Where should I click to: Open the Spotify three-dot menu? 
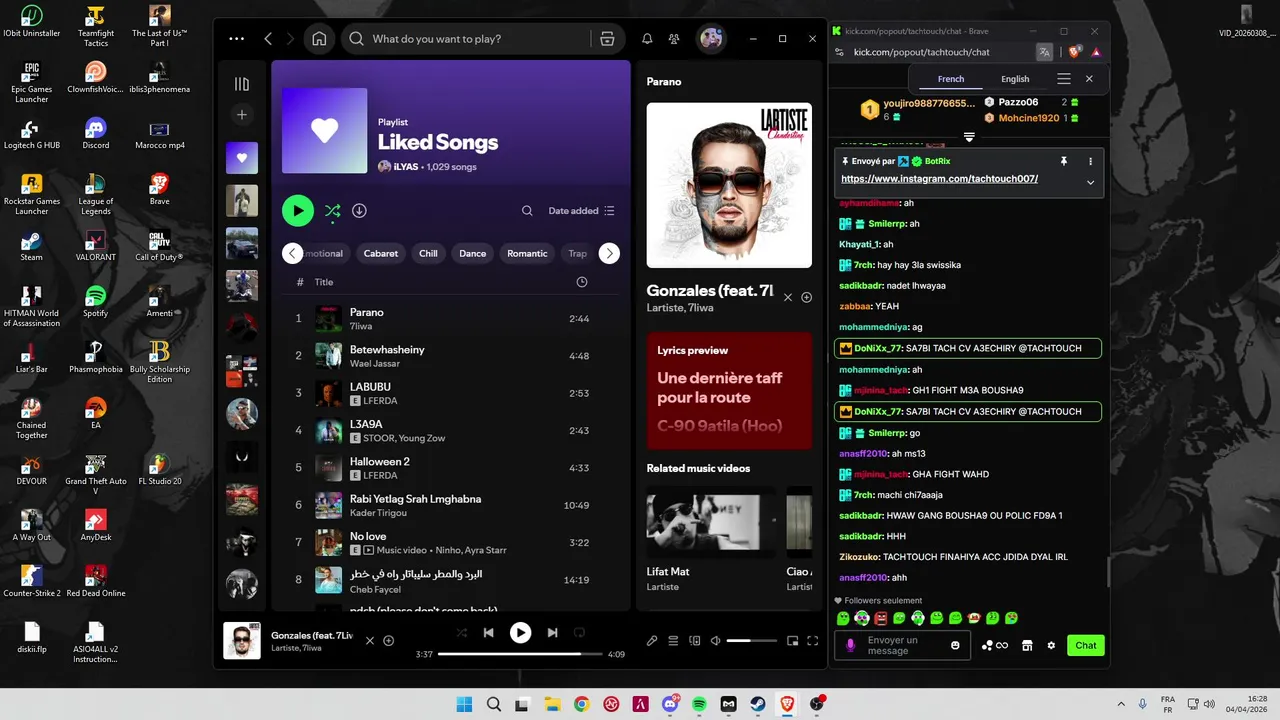click(x=236, y=39)
